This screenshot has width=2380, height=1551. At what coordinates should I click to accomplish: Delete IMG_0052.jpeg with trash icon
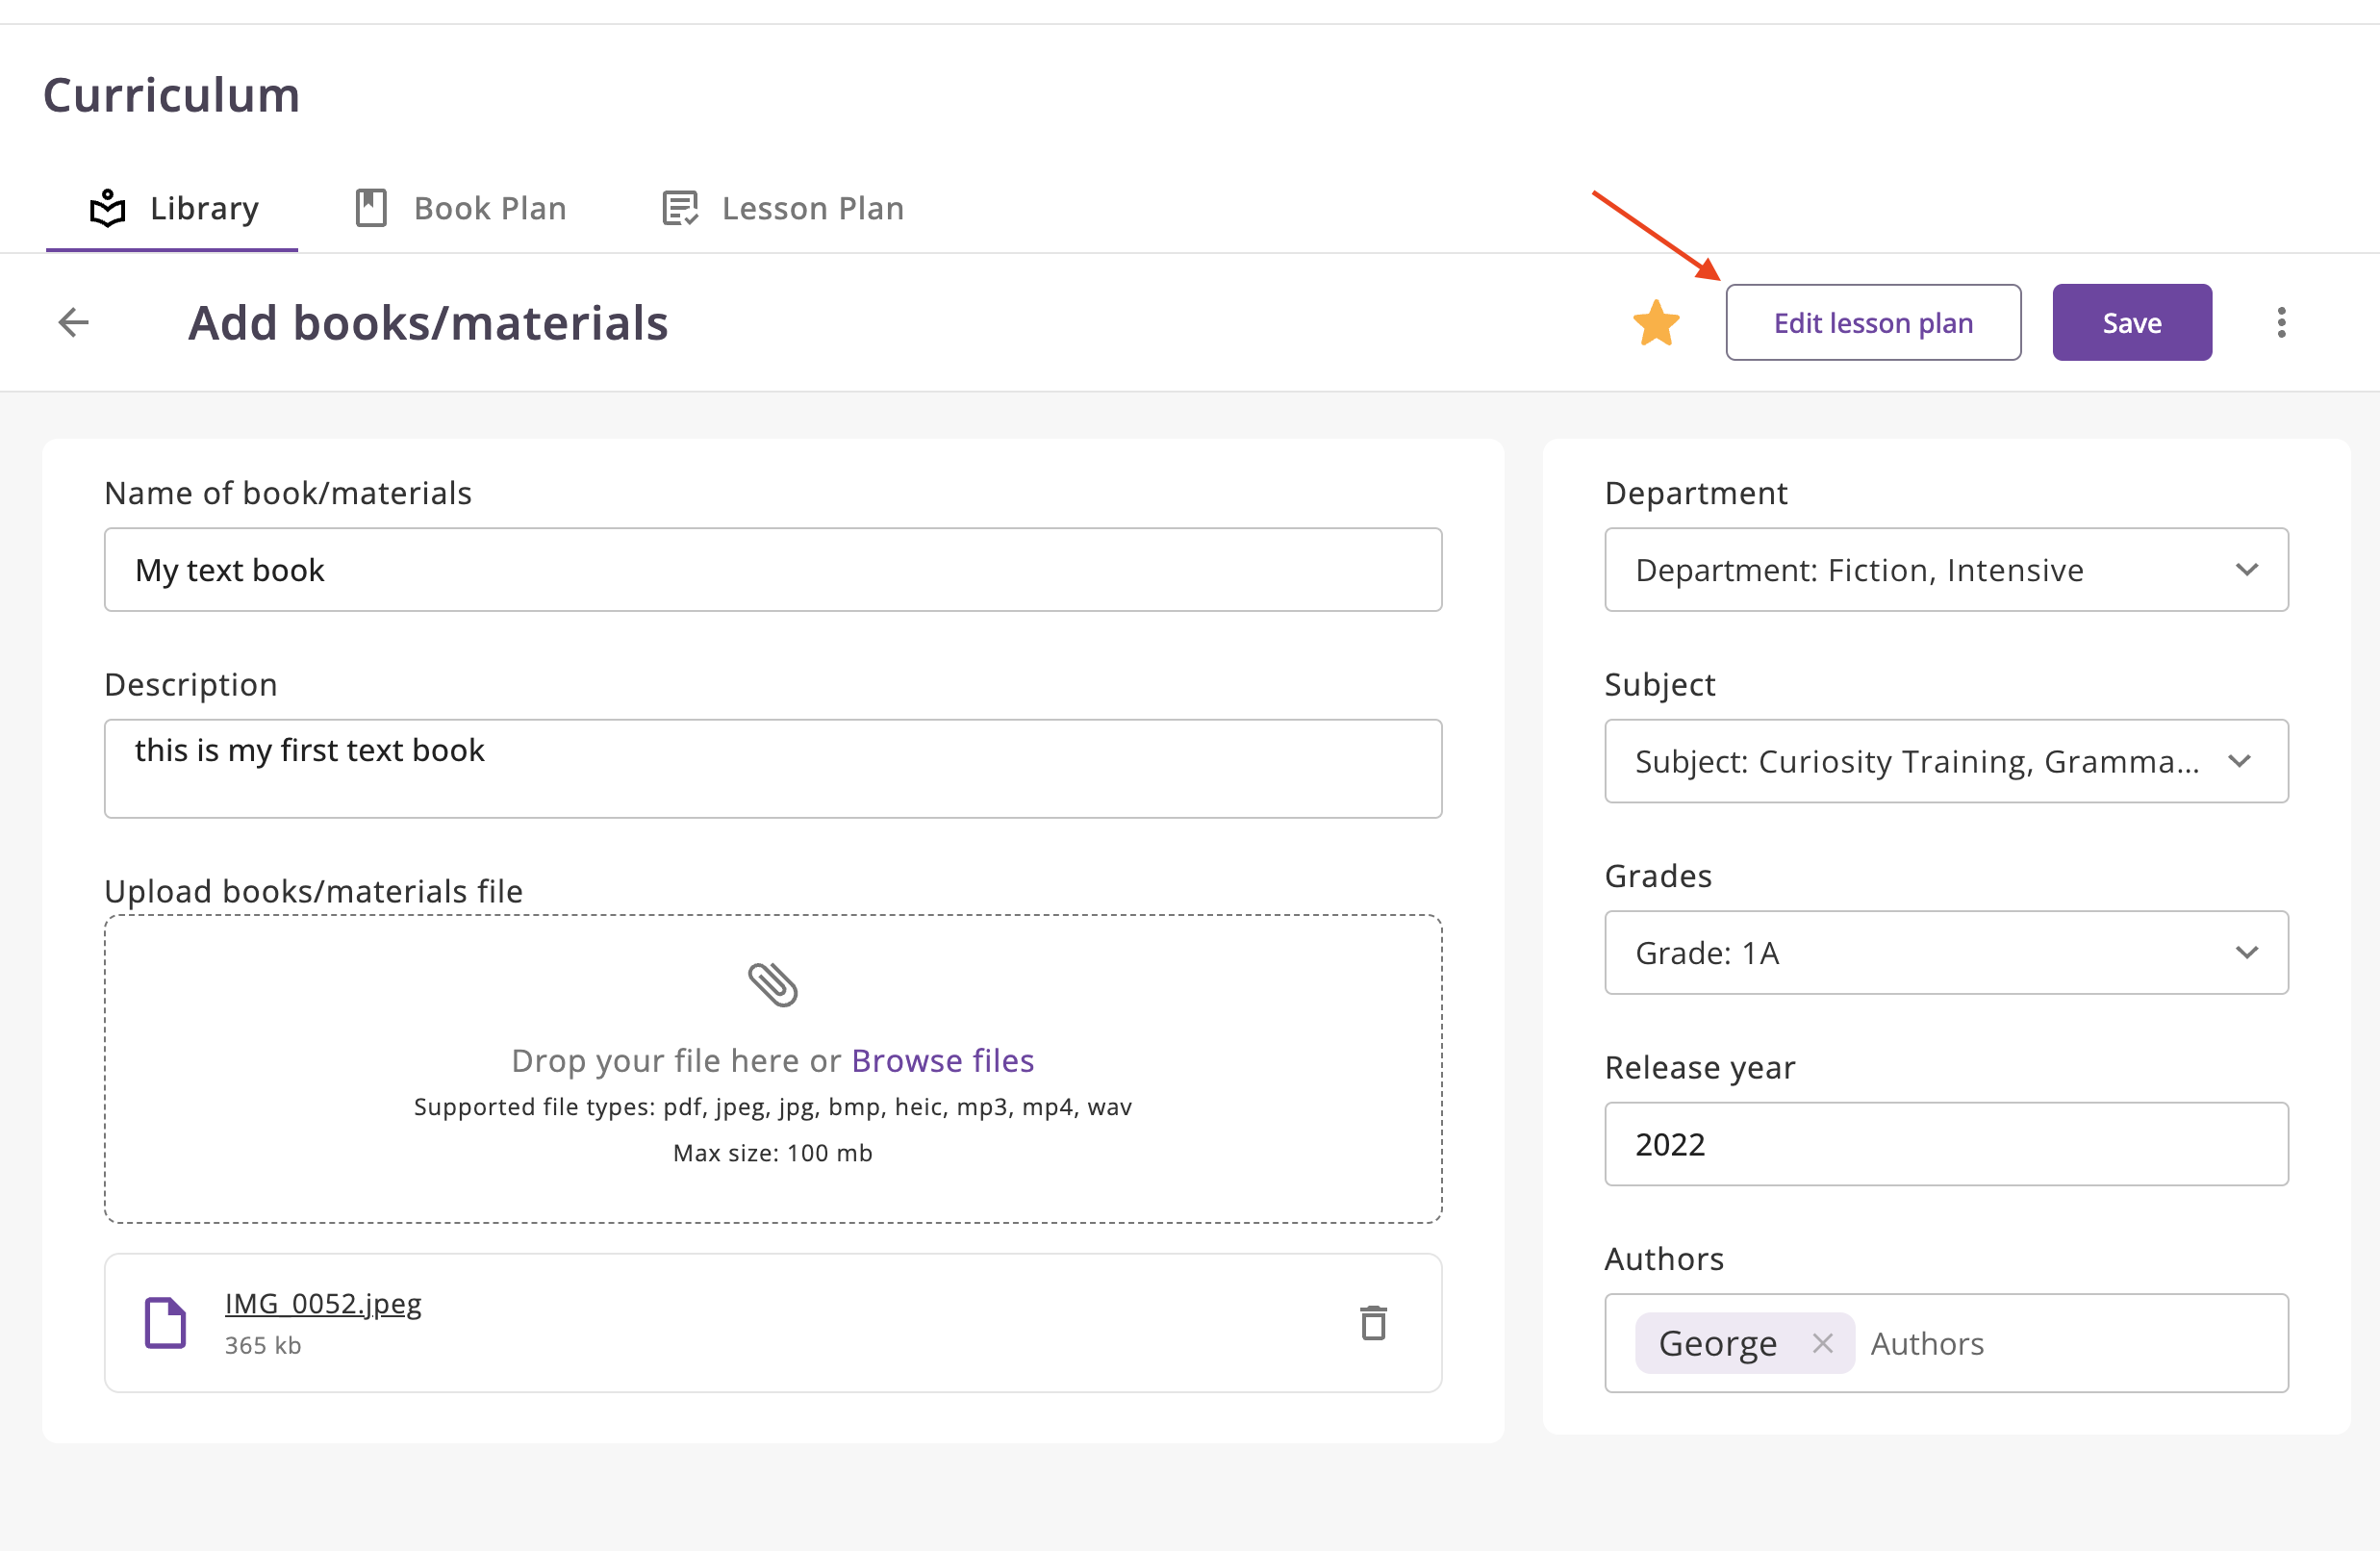tap(1373, 1323)
